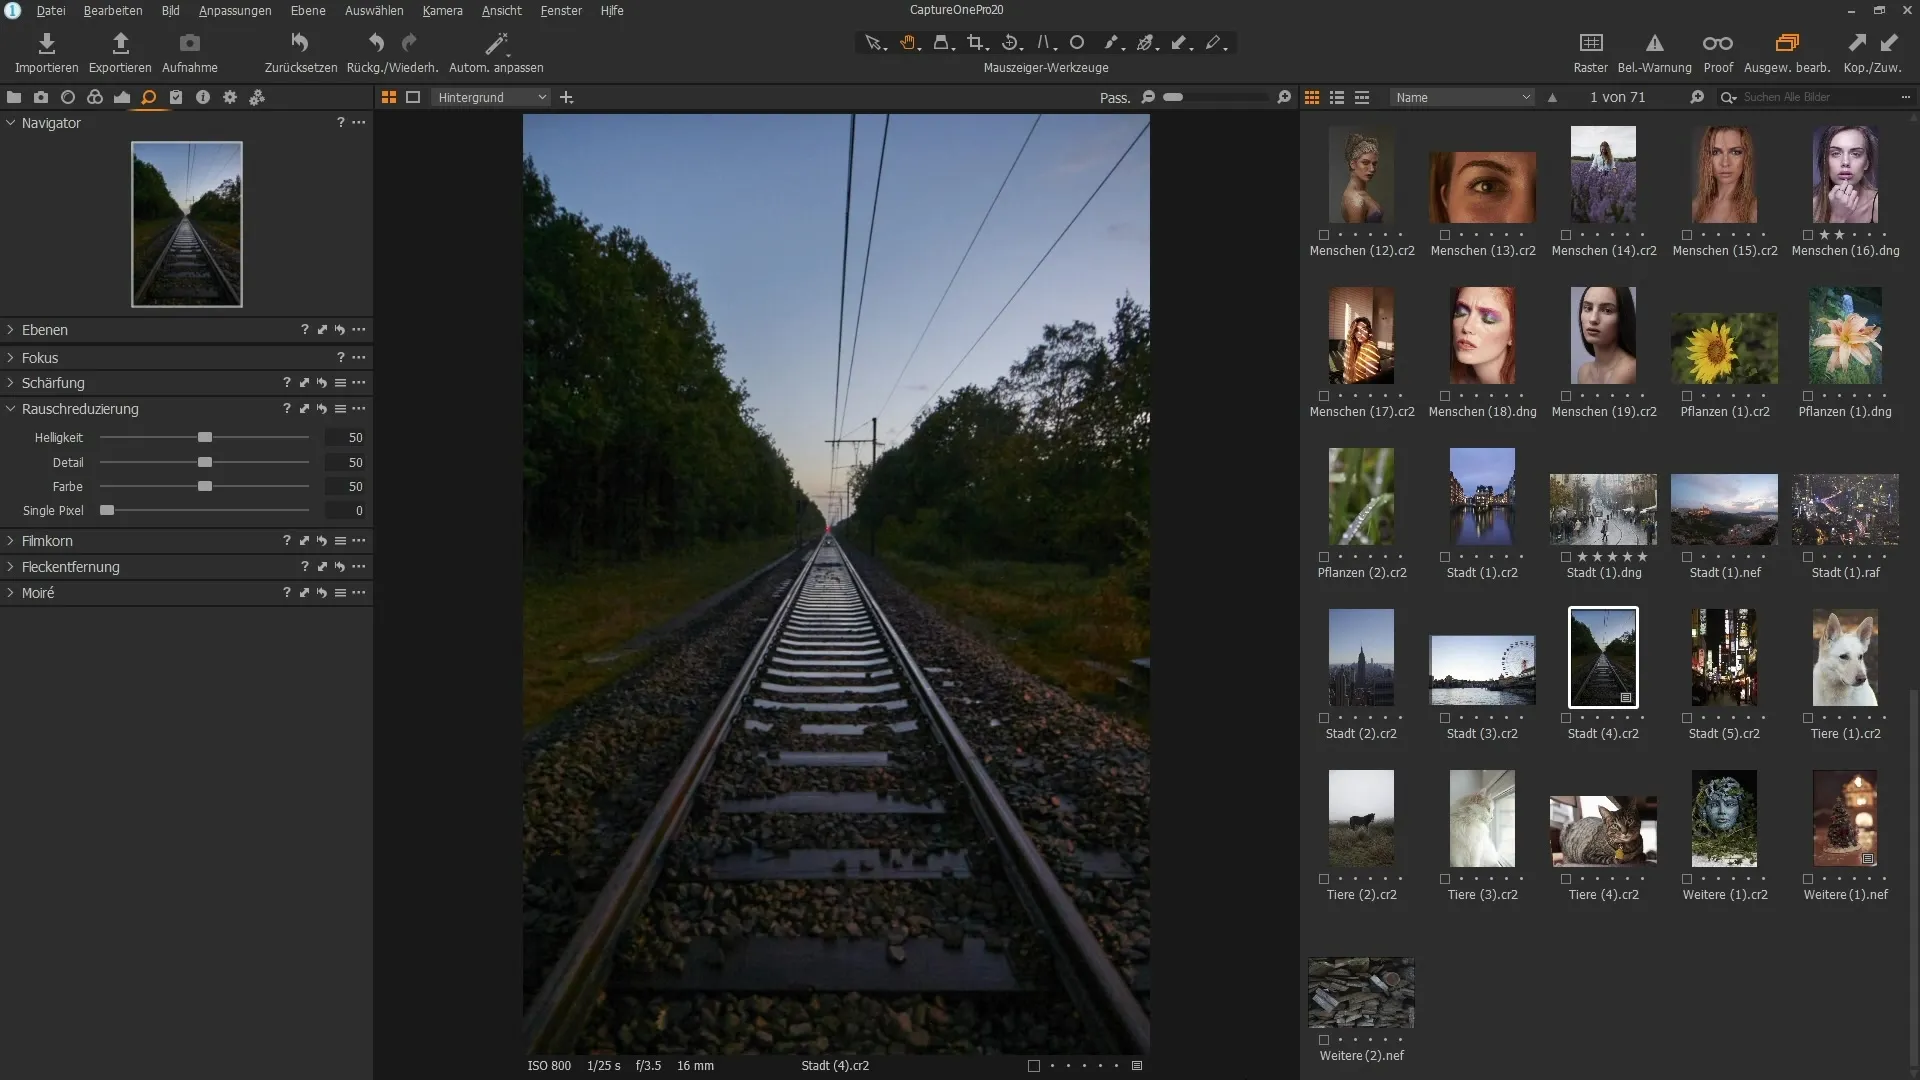Click the Importieren toolbar icon
The height and width of the screenshot is (1080, 1920).
[46, 43]
